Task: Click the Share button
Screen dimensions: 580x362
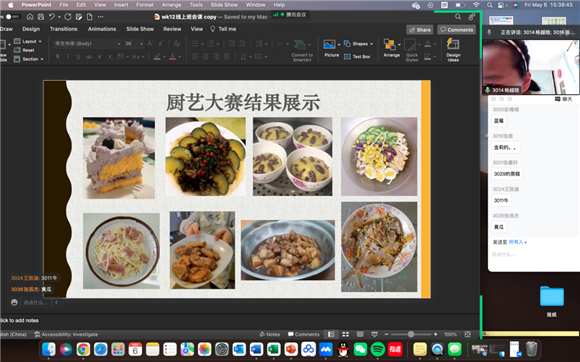Action: [420, 30]
